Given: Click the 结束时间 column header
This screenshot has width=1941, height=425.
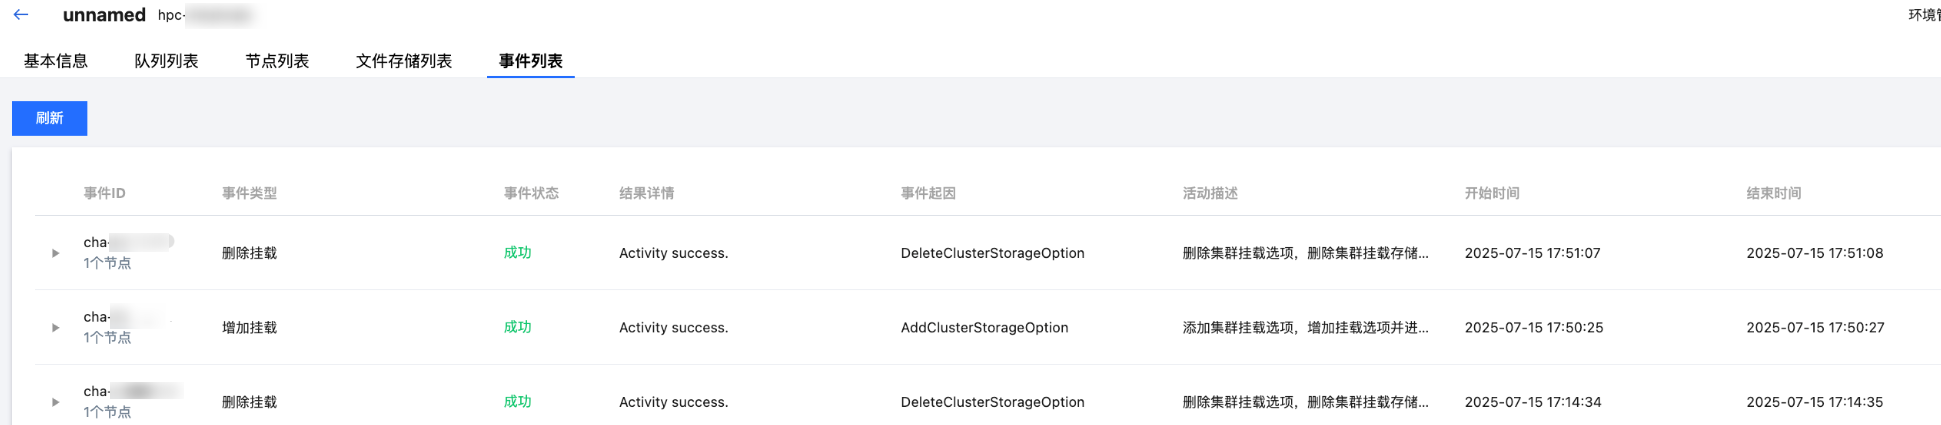Looking at the screenshot, I should click(x=1774, y=193).
